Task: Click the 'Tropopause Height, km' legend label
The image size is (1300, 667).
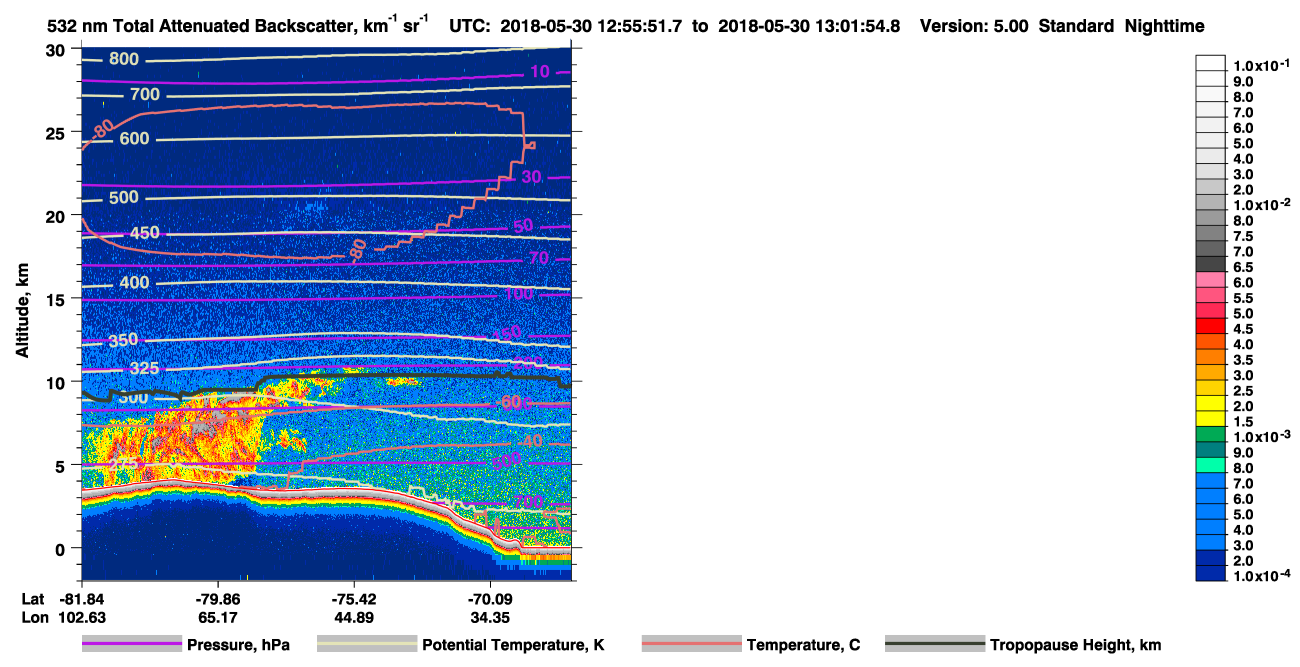Action: (1076, 645)
